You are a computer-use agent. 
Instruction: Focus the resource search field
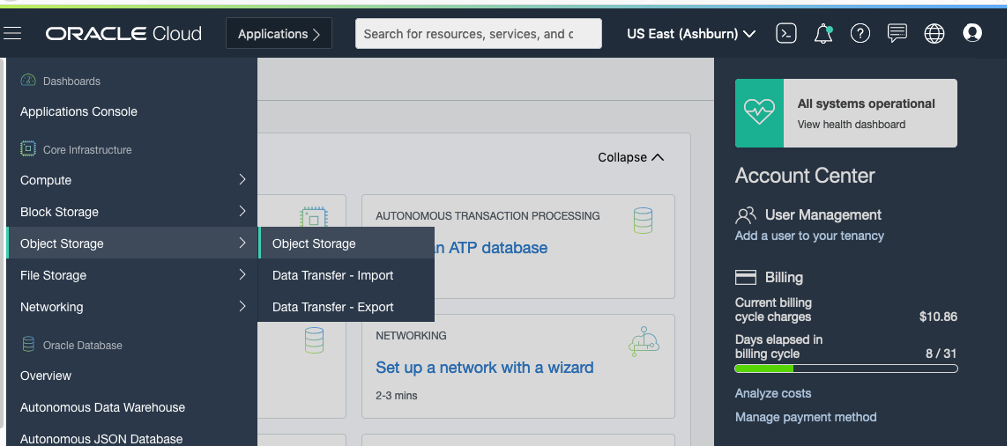click(478, 34)
